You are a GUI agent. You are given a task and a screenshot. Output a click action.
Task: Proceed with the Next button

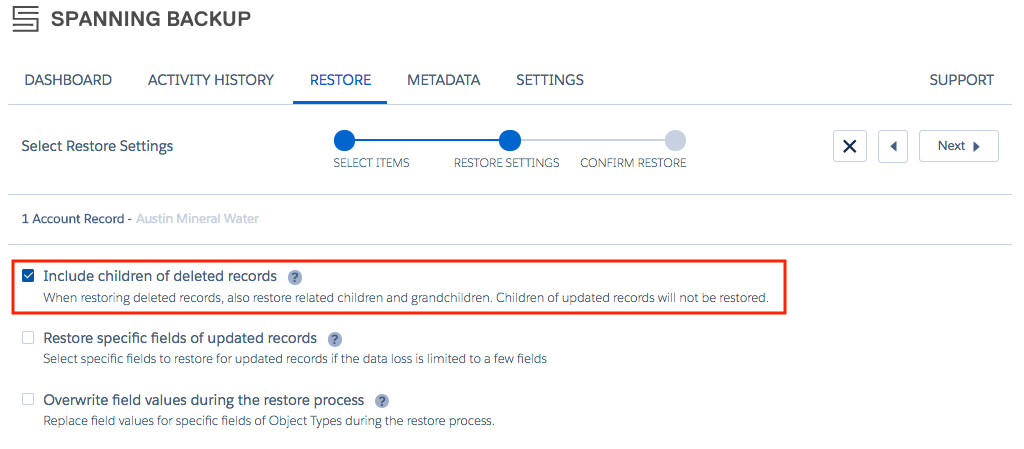pyautogui.click(x=959, y=146)
